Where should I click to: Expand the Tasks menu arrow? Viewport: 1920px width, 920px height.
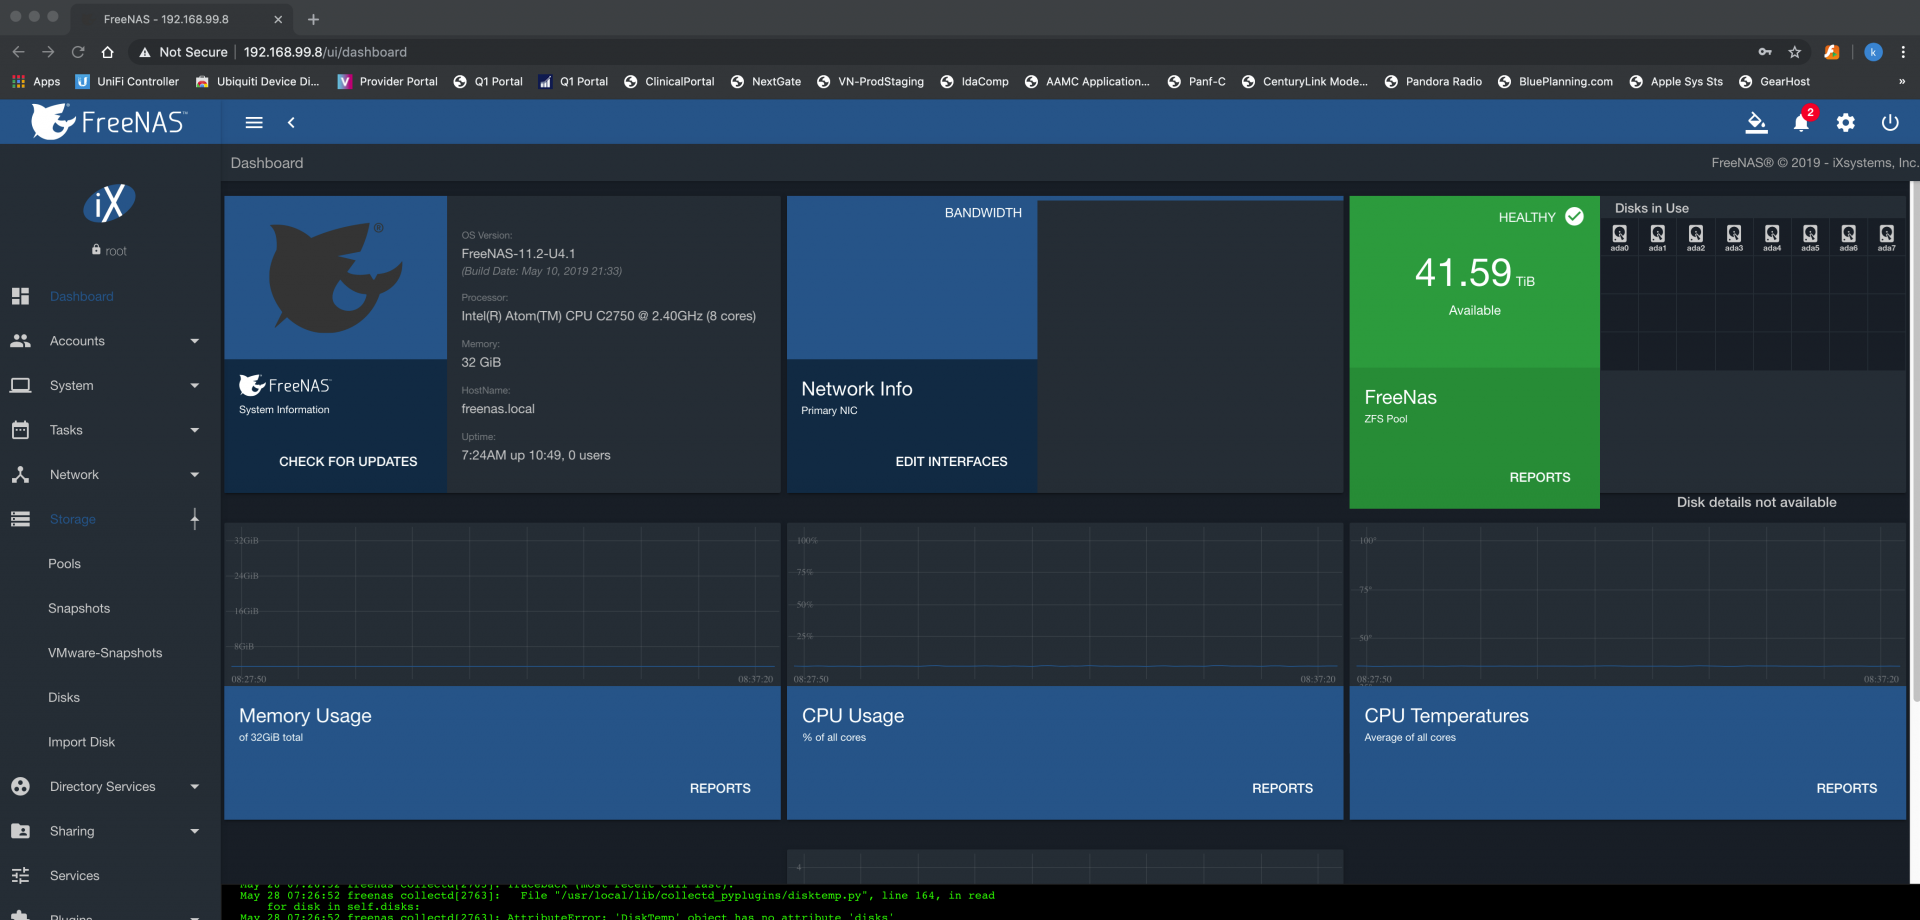[x=195, y=430]
